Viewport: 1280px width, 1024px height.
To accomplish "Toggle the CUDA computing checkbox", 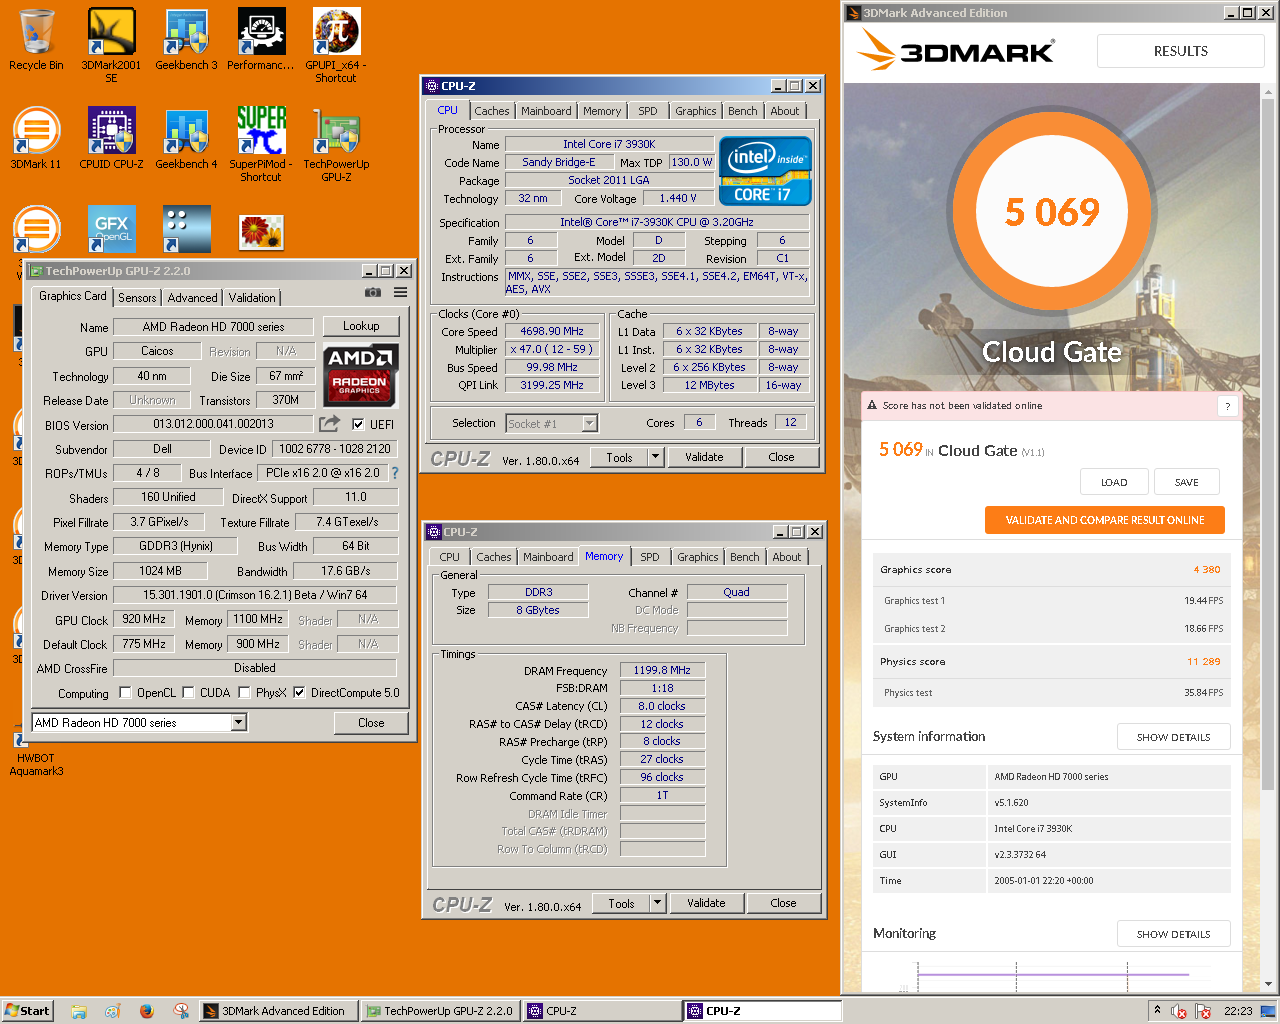I will point(188,692).
